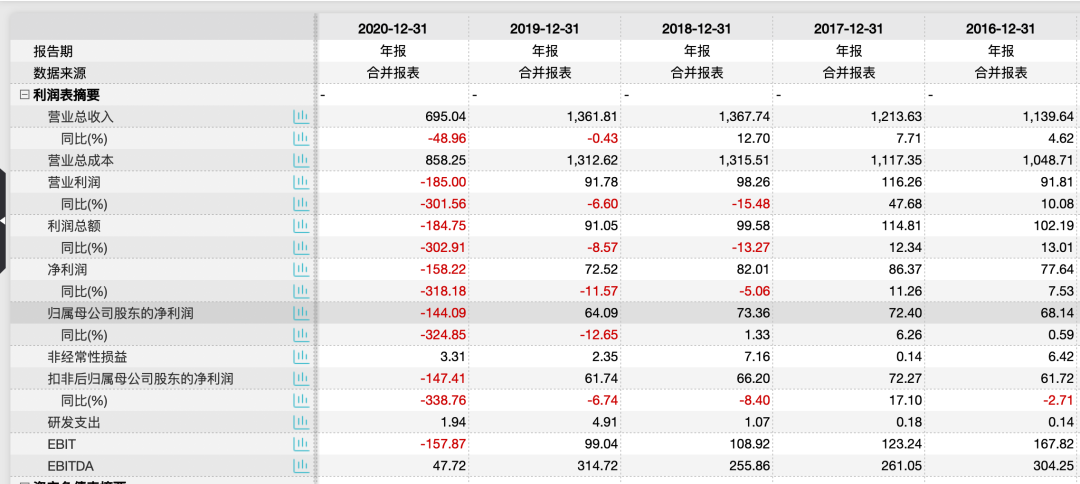Click the -324.85 growth cell
1080x484 pixels.
tap(444, 335)
